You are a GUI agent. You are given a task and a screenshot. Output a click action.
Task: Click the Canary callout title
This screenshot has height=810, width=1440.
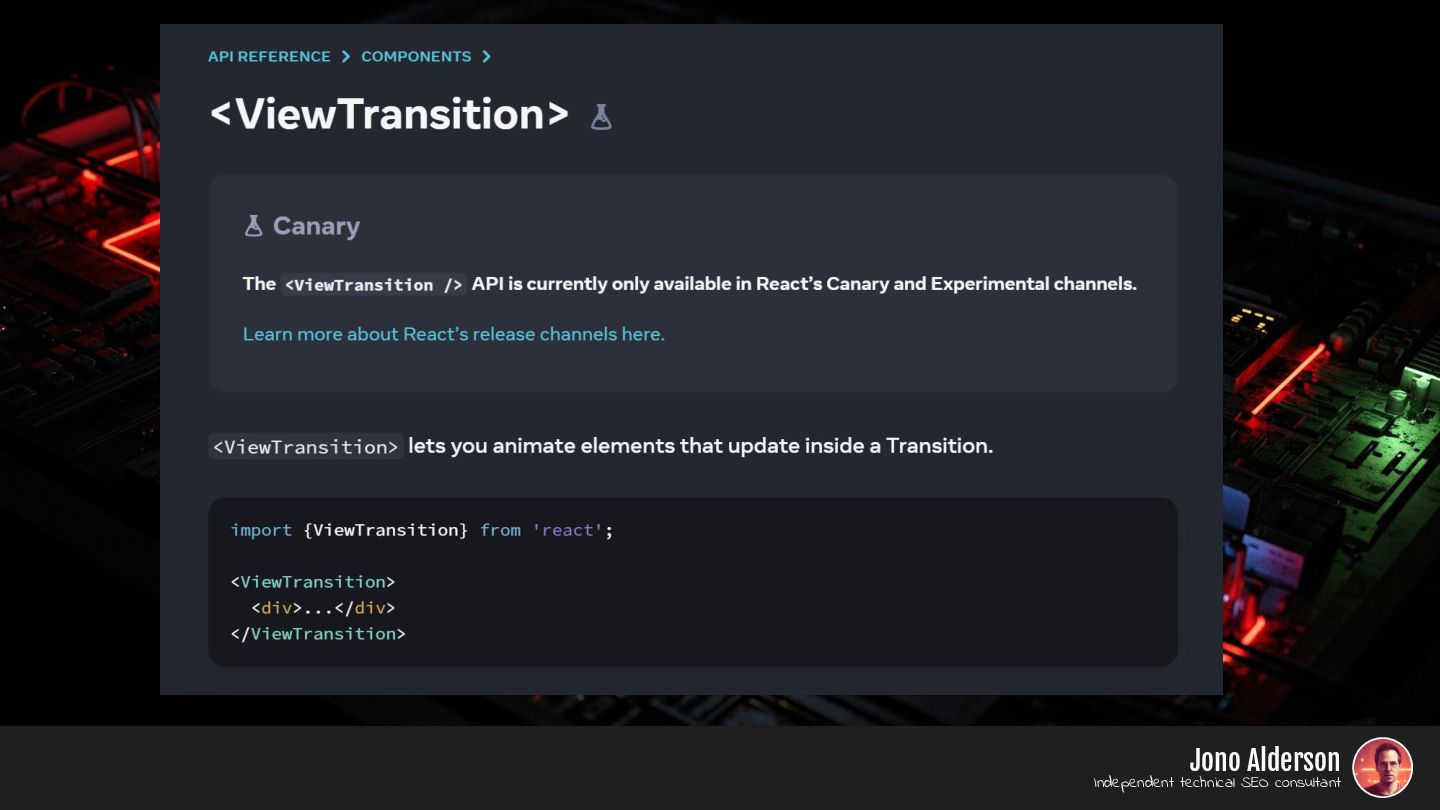(316, 226)
